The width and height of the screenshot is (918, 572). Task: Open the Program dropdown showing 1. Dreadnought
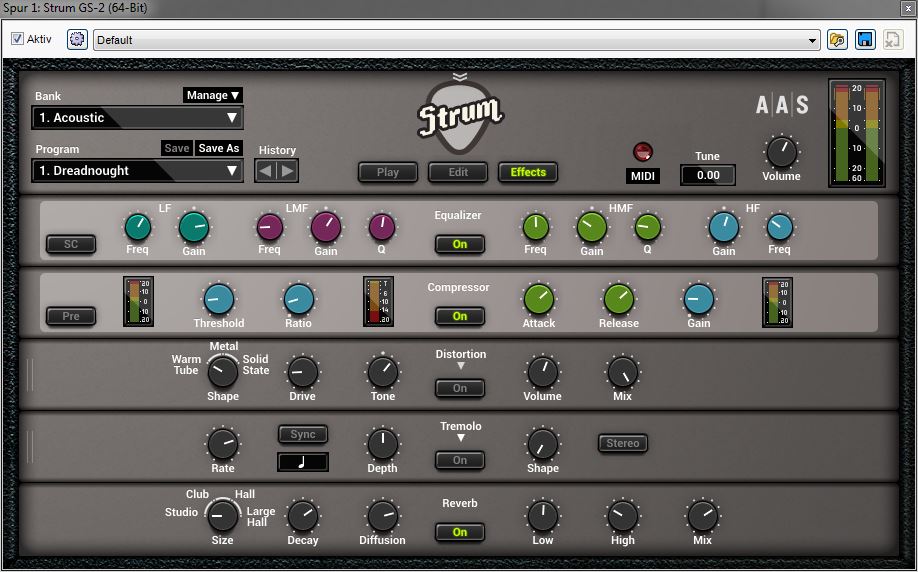tap(138, 171)
